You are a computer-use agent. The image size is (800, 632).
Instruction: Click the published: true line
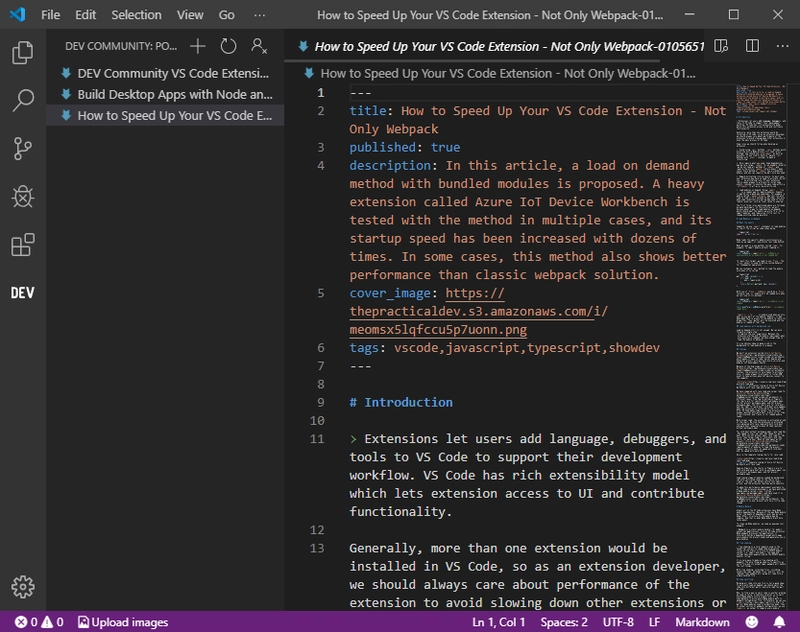[405, 147]
